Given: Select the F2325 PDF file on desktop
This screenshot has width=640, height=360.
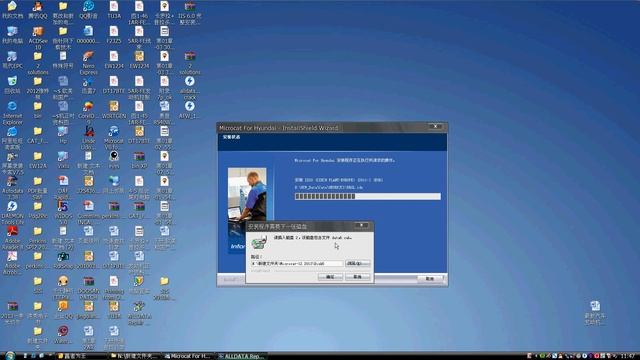Looking at the screenshot, I should 114,35.
